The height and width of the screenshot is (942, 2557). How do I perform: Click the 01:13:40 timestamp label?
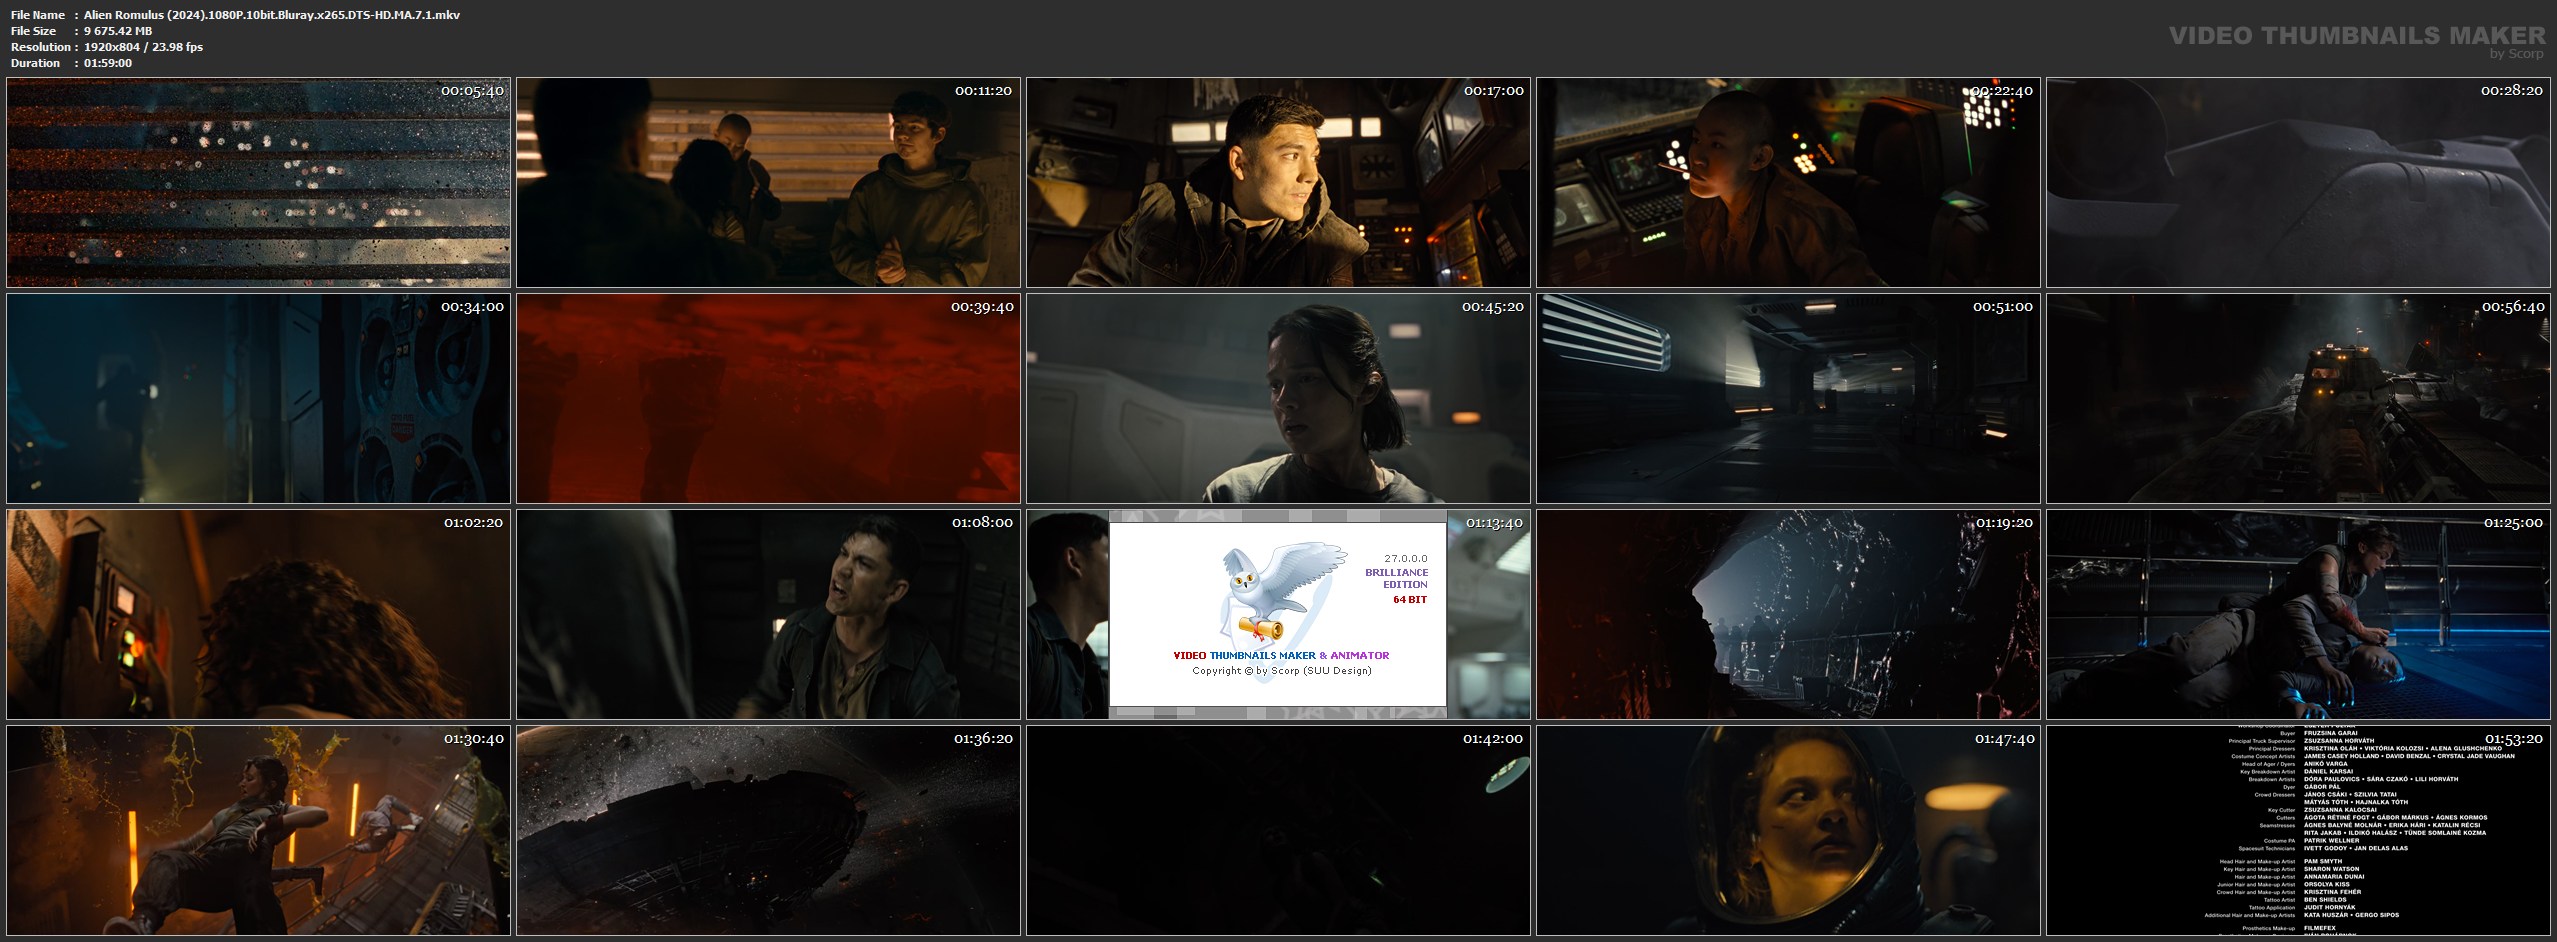click(1494, 523)
